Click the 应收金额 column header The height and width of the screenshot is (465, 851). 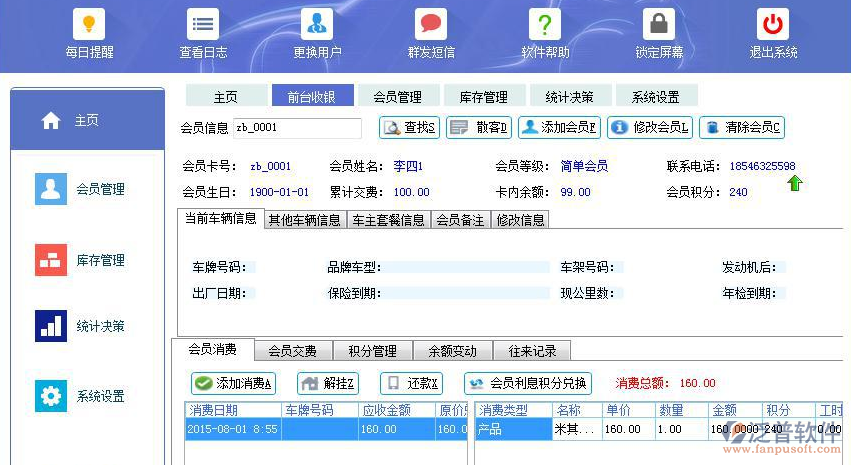[397, 410]
